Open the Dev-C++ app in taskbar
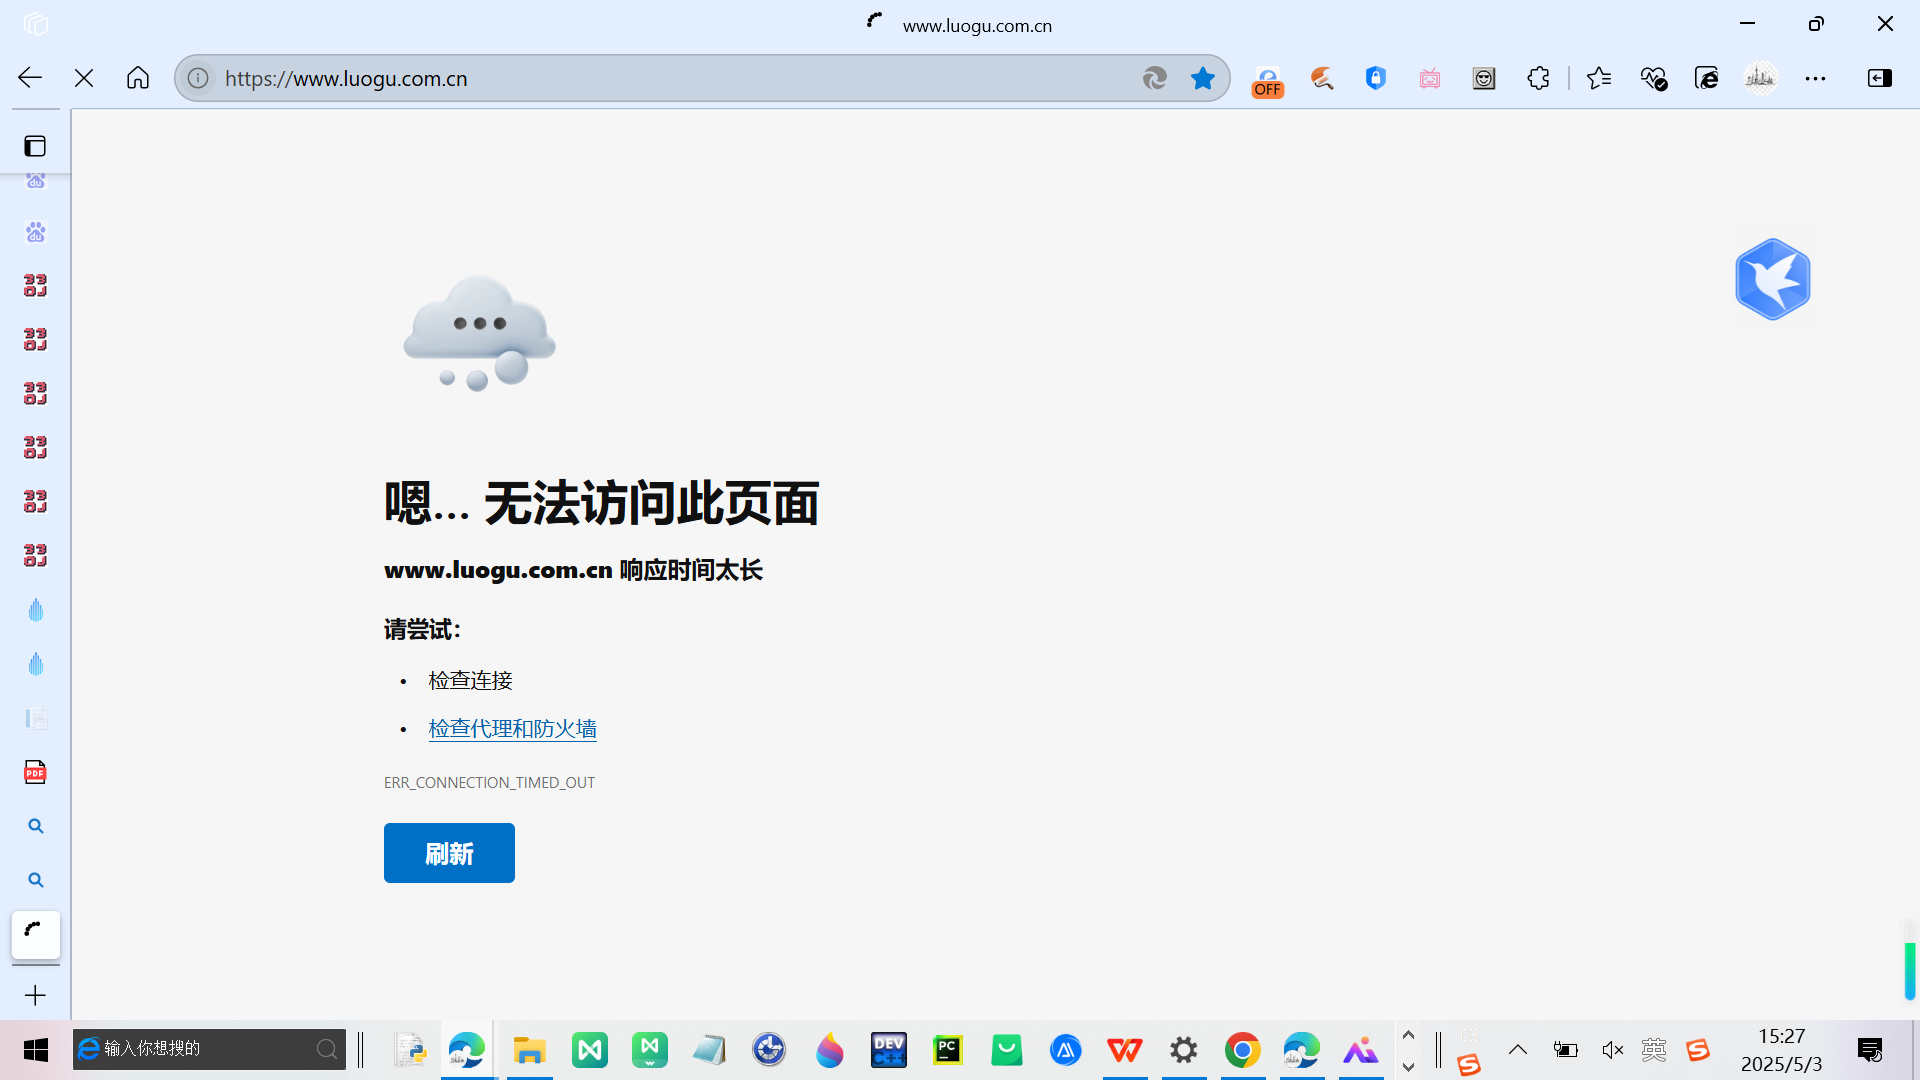The height and width of the screenshot is (1080, 1920). (888, 1050)
